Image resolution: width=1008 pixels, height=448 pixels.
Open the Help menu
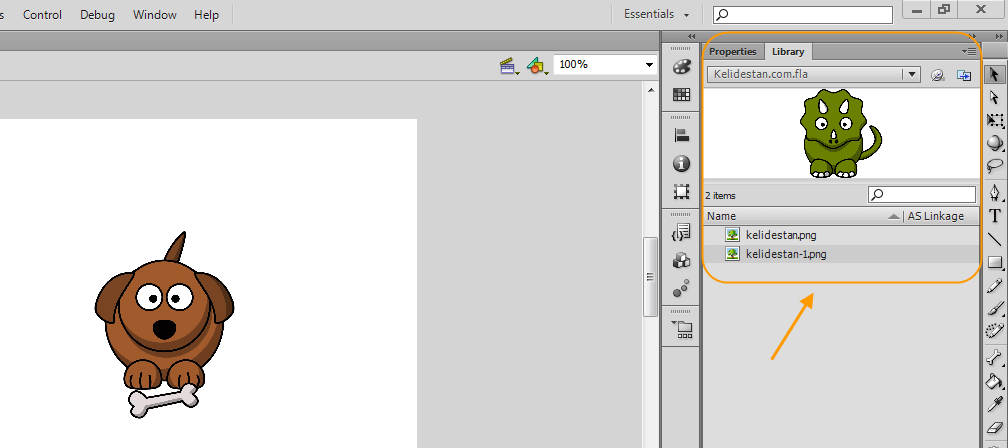206,14
